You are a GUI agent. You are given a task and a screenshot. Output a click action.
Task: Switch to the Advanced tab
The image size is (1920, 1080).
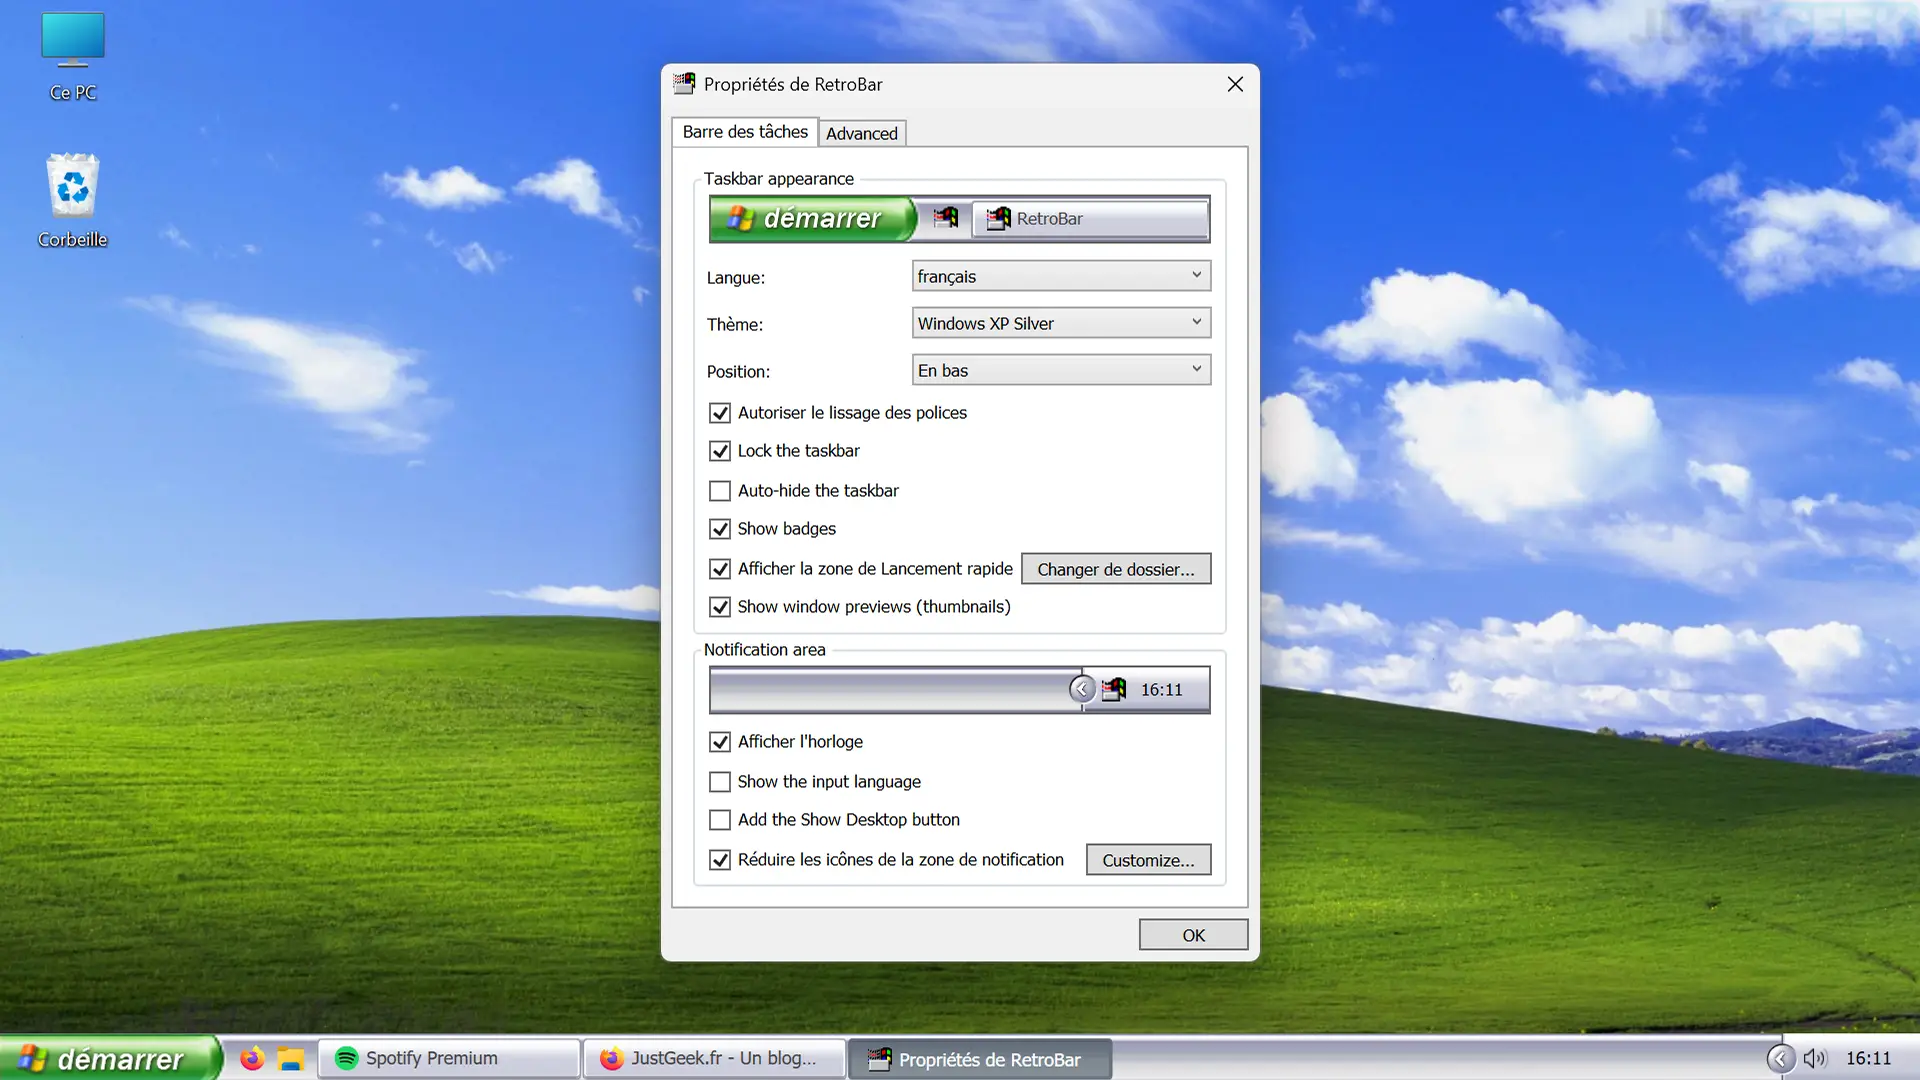[862, 134]
